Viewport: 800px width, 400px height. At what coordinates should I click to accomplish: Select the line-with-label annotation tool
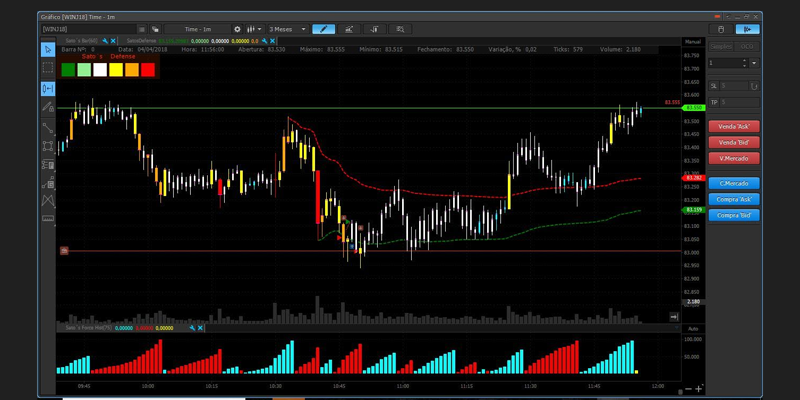(x=48, y=182)
